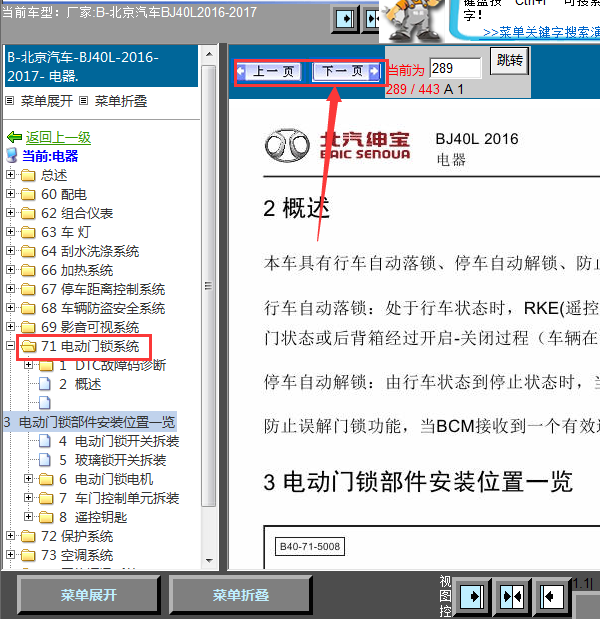Click the 菜单折叠 text link in the sidebar header
The height and width of the screenshot is (619, 600).
point(121,101)
